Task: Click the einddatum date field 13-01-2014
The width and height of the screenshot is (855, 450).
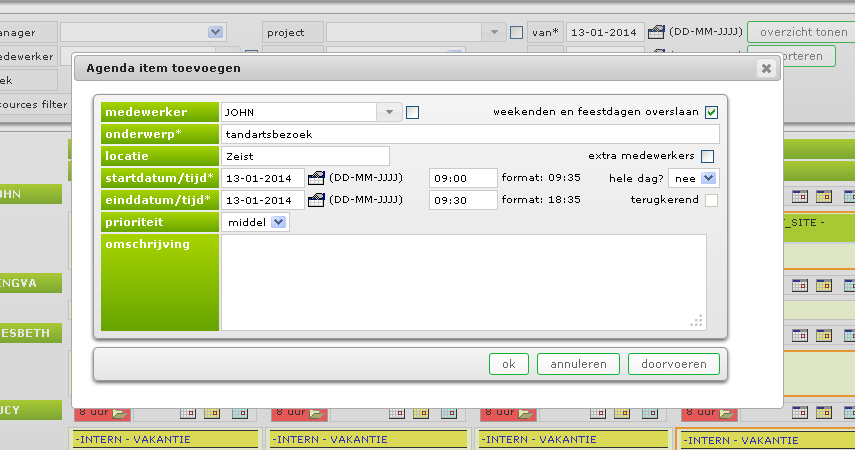Action: coord(263,200)
